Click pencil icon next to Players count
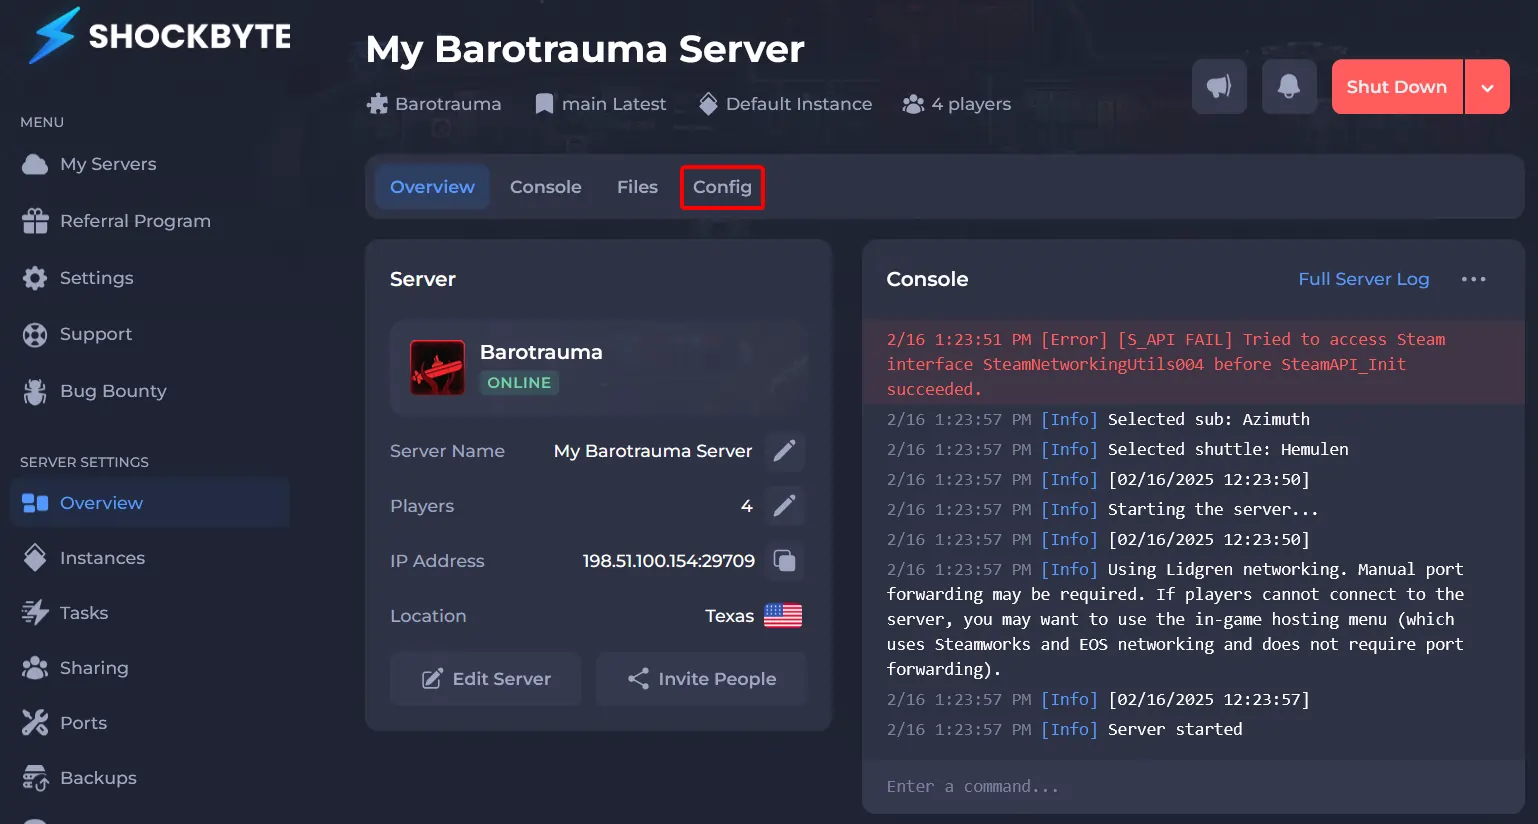The height and width of the screenshot is (824, 1538). (x=785, y=506)
